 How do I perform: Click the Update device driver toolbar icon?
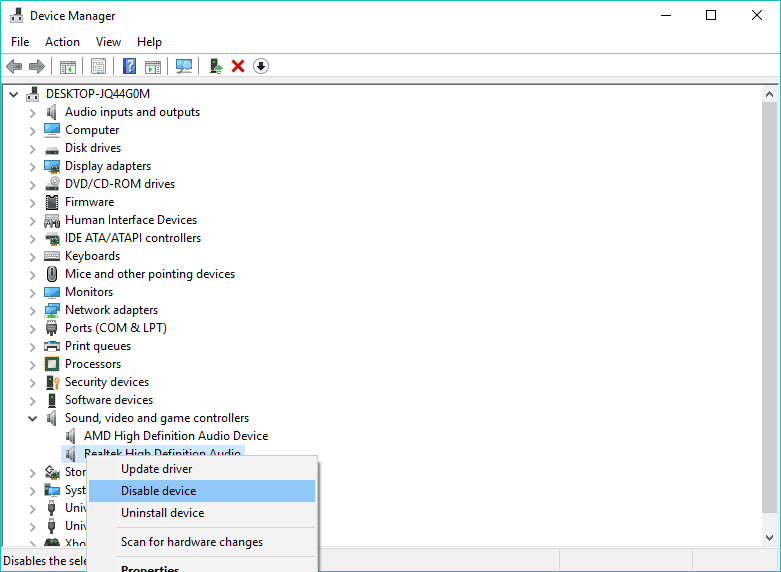click(215, 66)
